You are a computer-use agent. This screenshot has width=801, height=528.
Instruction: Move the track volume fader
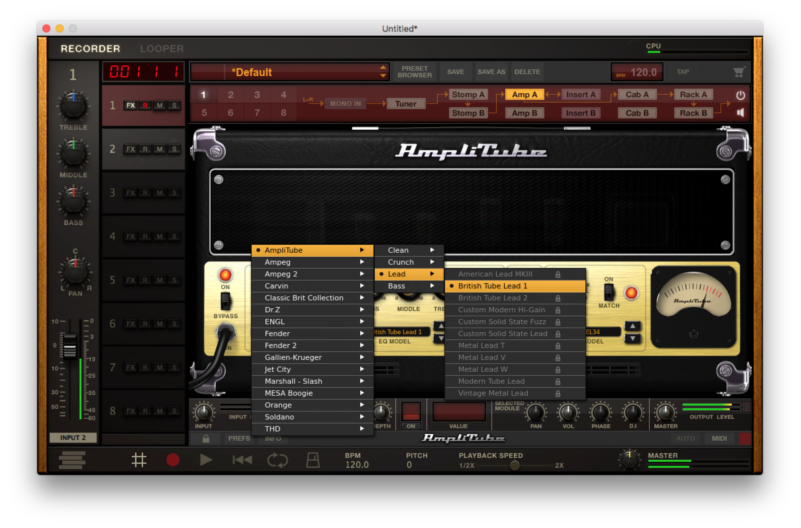pyautogui.click(x=69, y=345)
